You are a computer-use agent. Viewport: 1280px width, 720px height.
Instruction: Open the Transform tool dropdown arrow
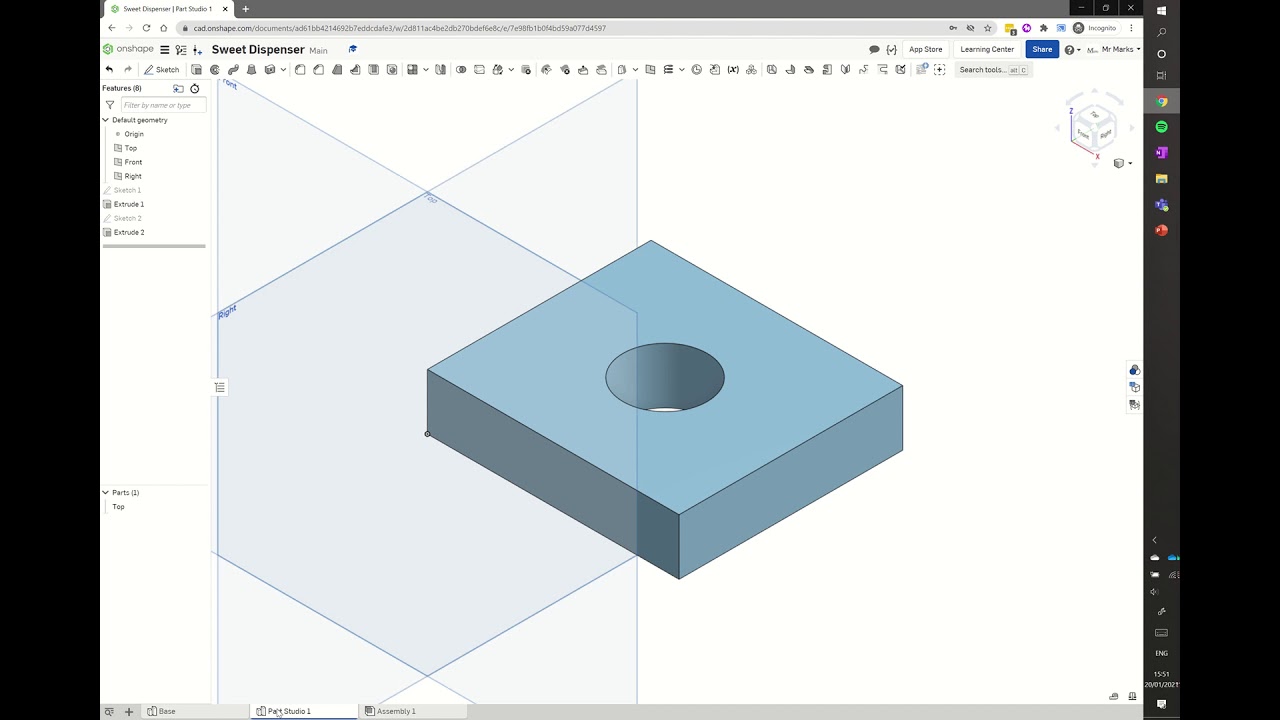pyautogui.click(x=511, y=70)
